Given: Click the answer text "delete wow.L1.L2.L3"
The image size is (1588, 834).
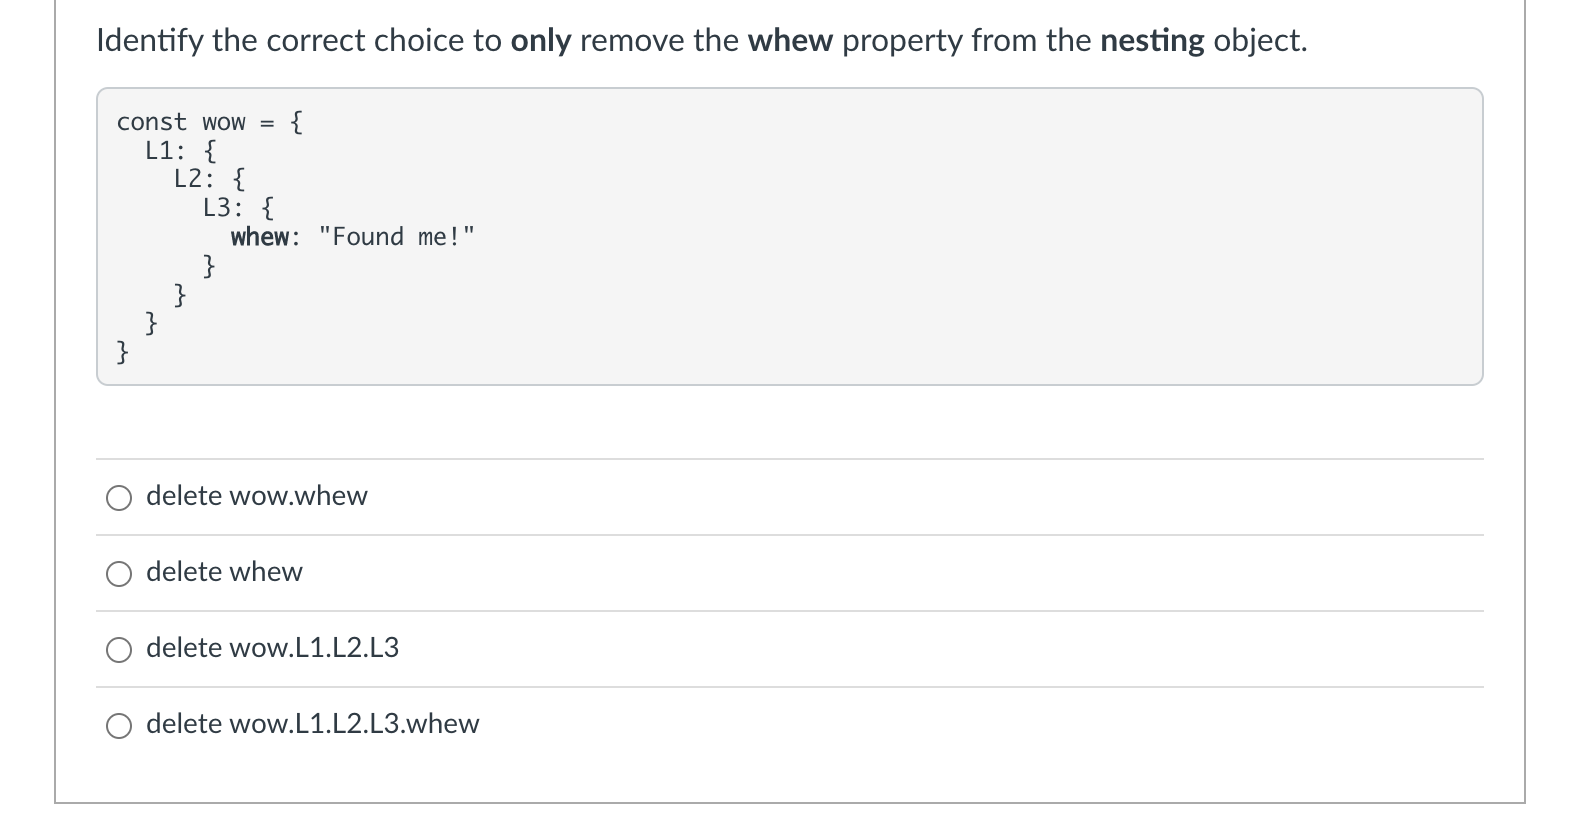Looking at the screenshot, I should click(272, 648).
